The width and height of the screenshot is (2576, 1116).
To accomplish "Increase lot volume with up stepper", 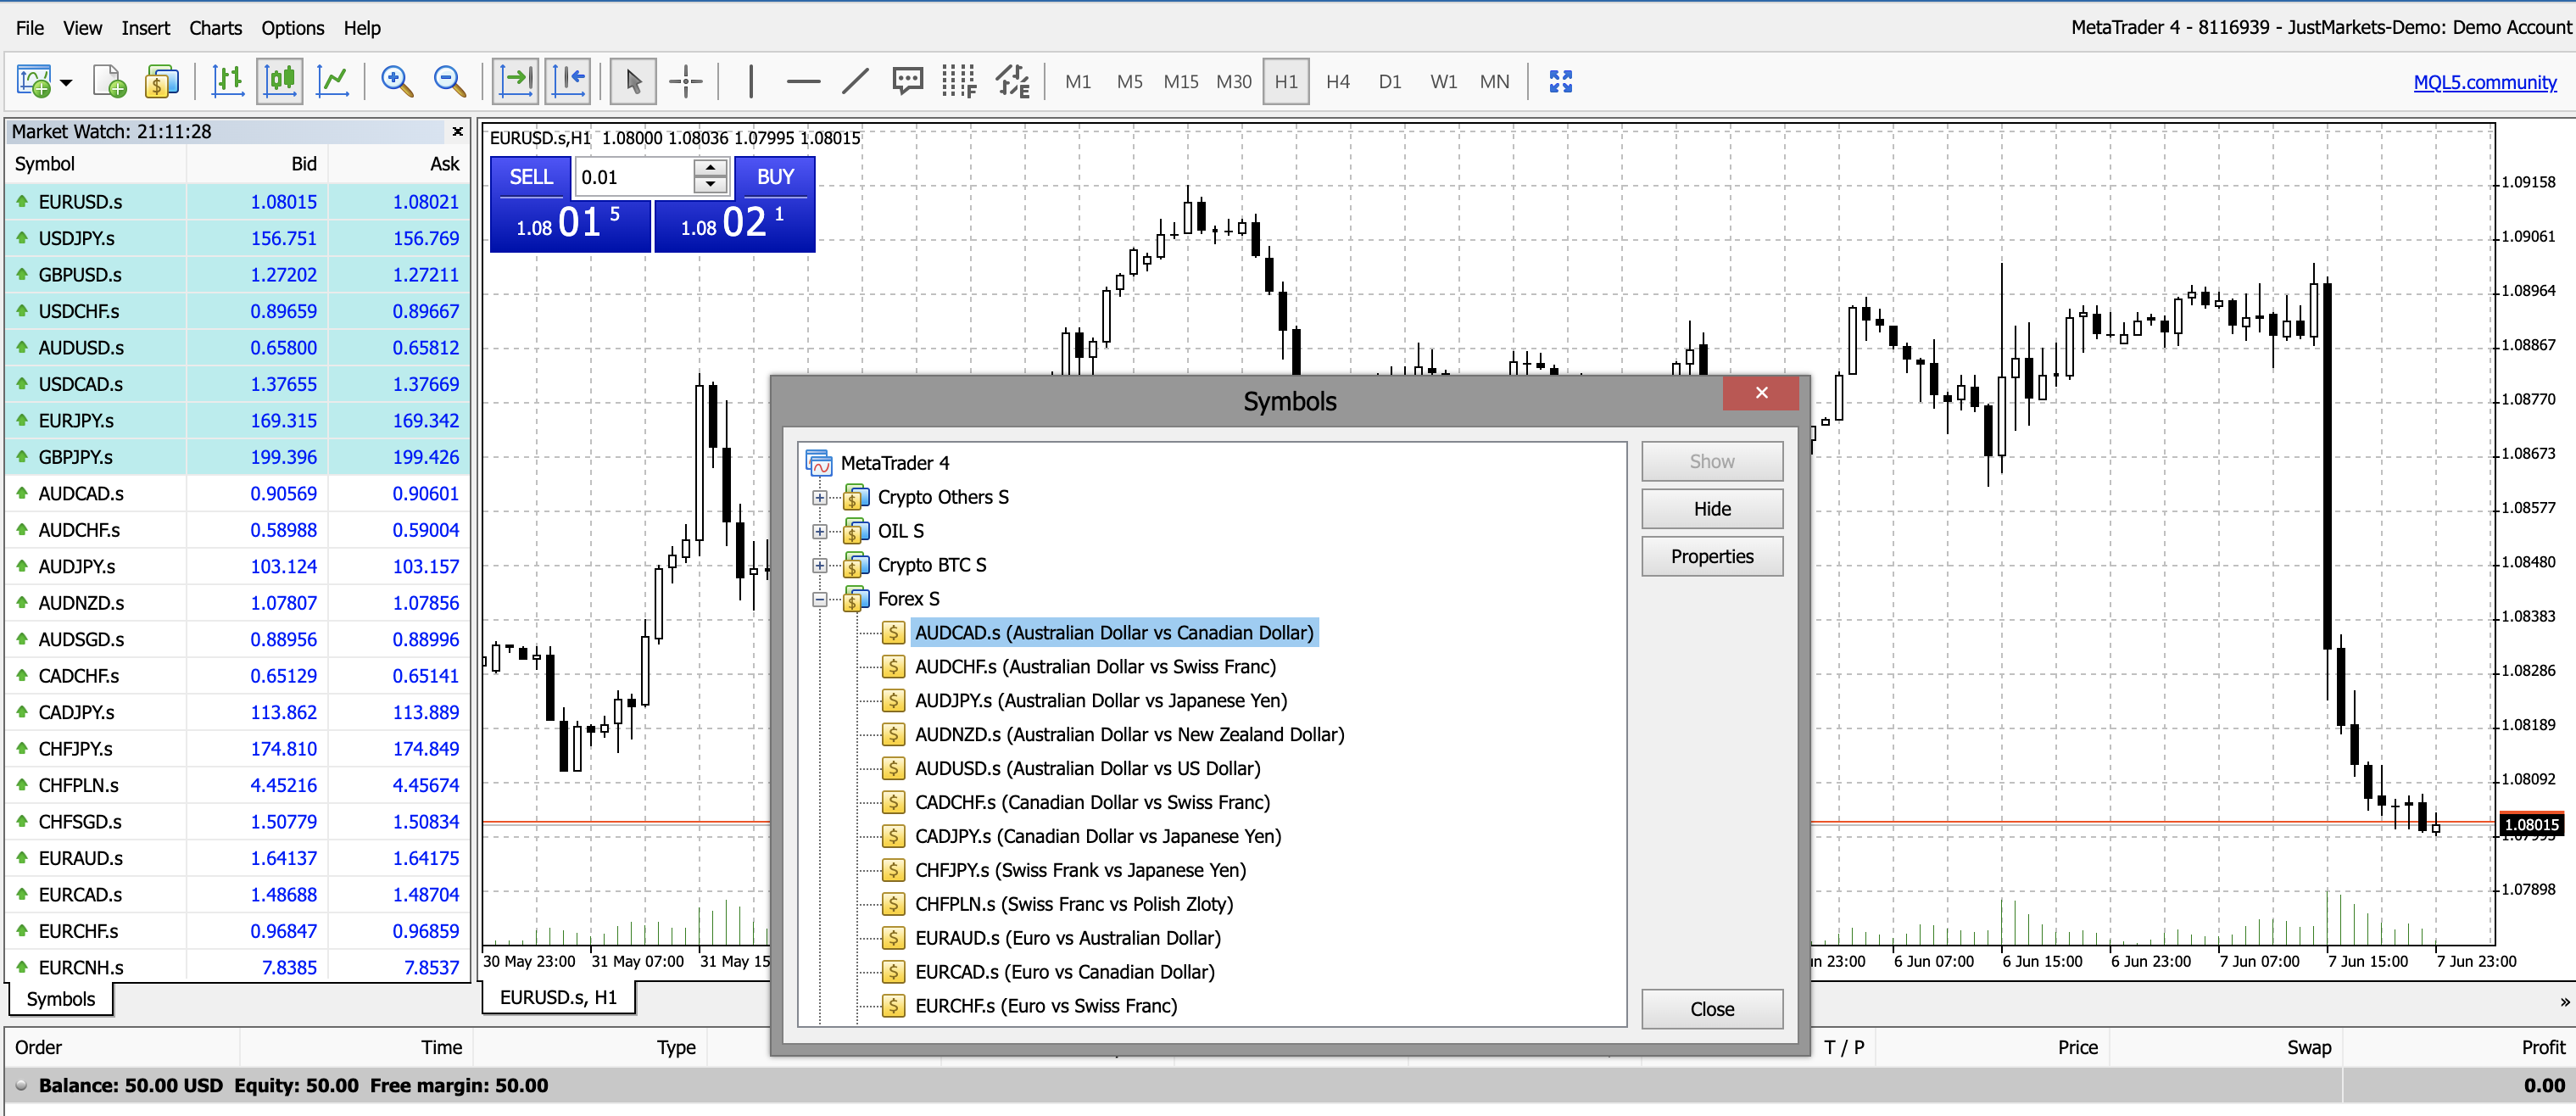I will (x=710, y=168).
